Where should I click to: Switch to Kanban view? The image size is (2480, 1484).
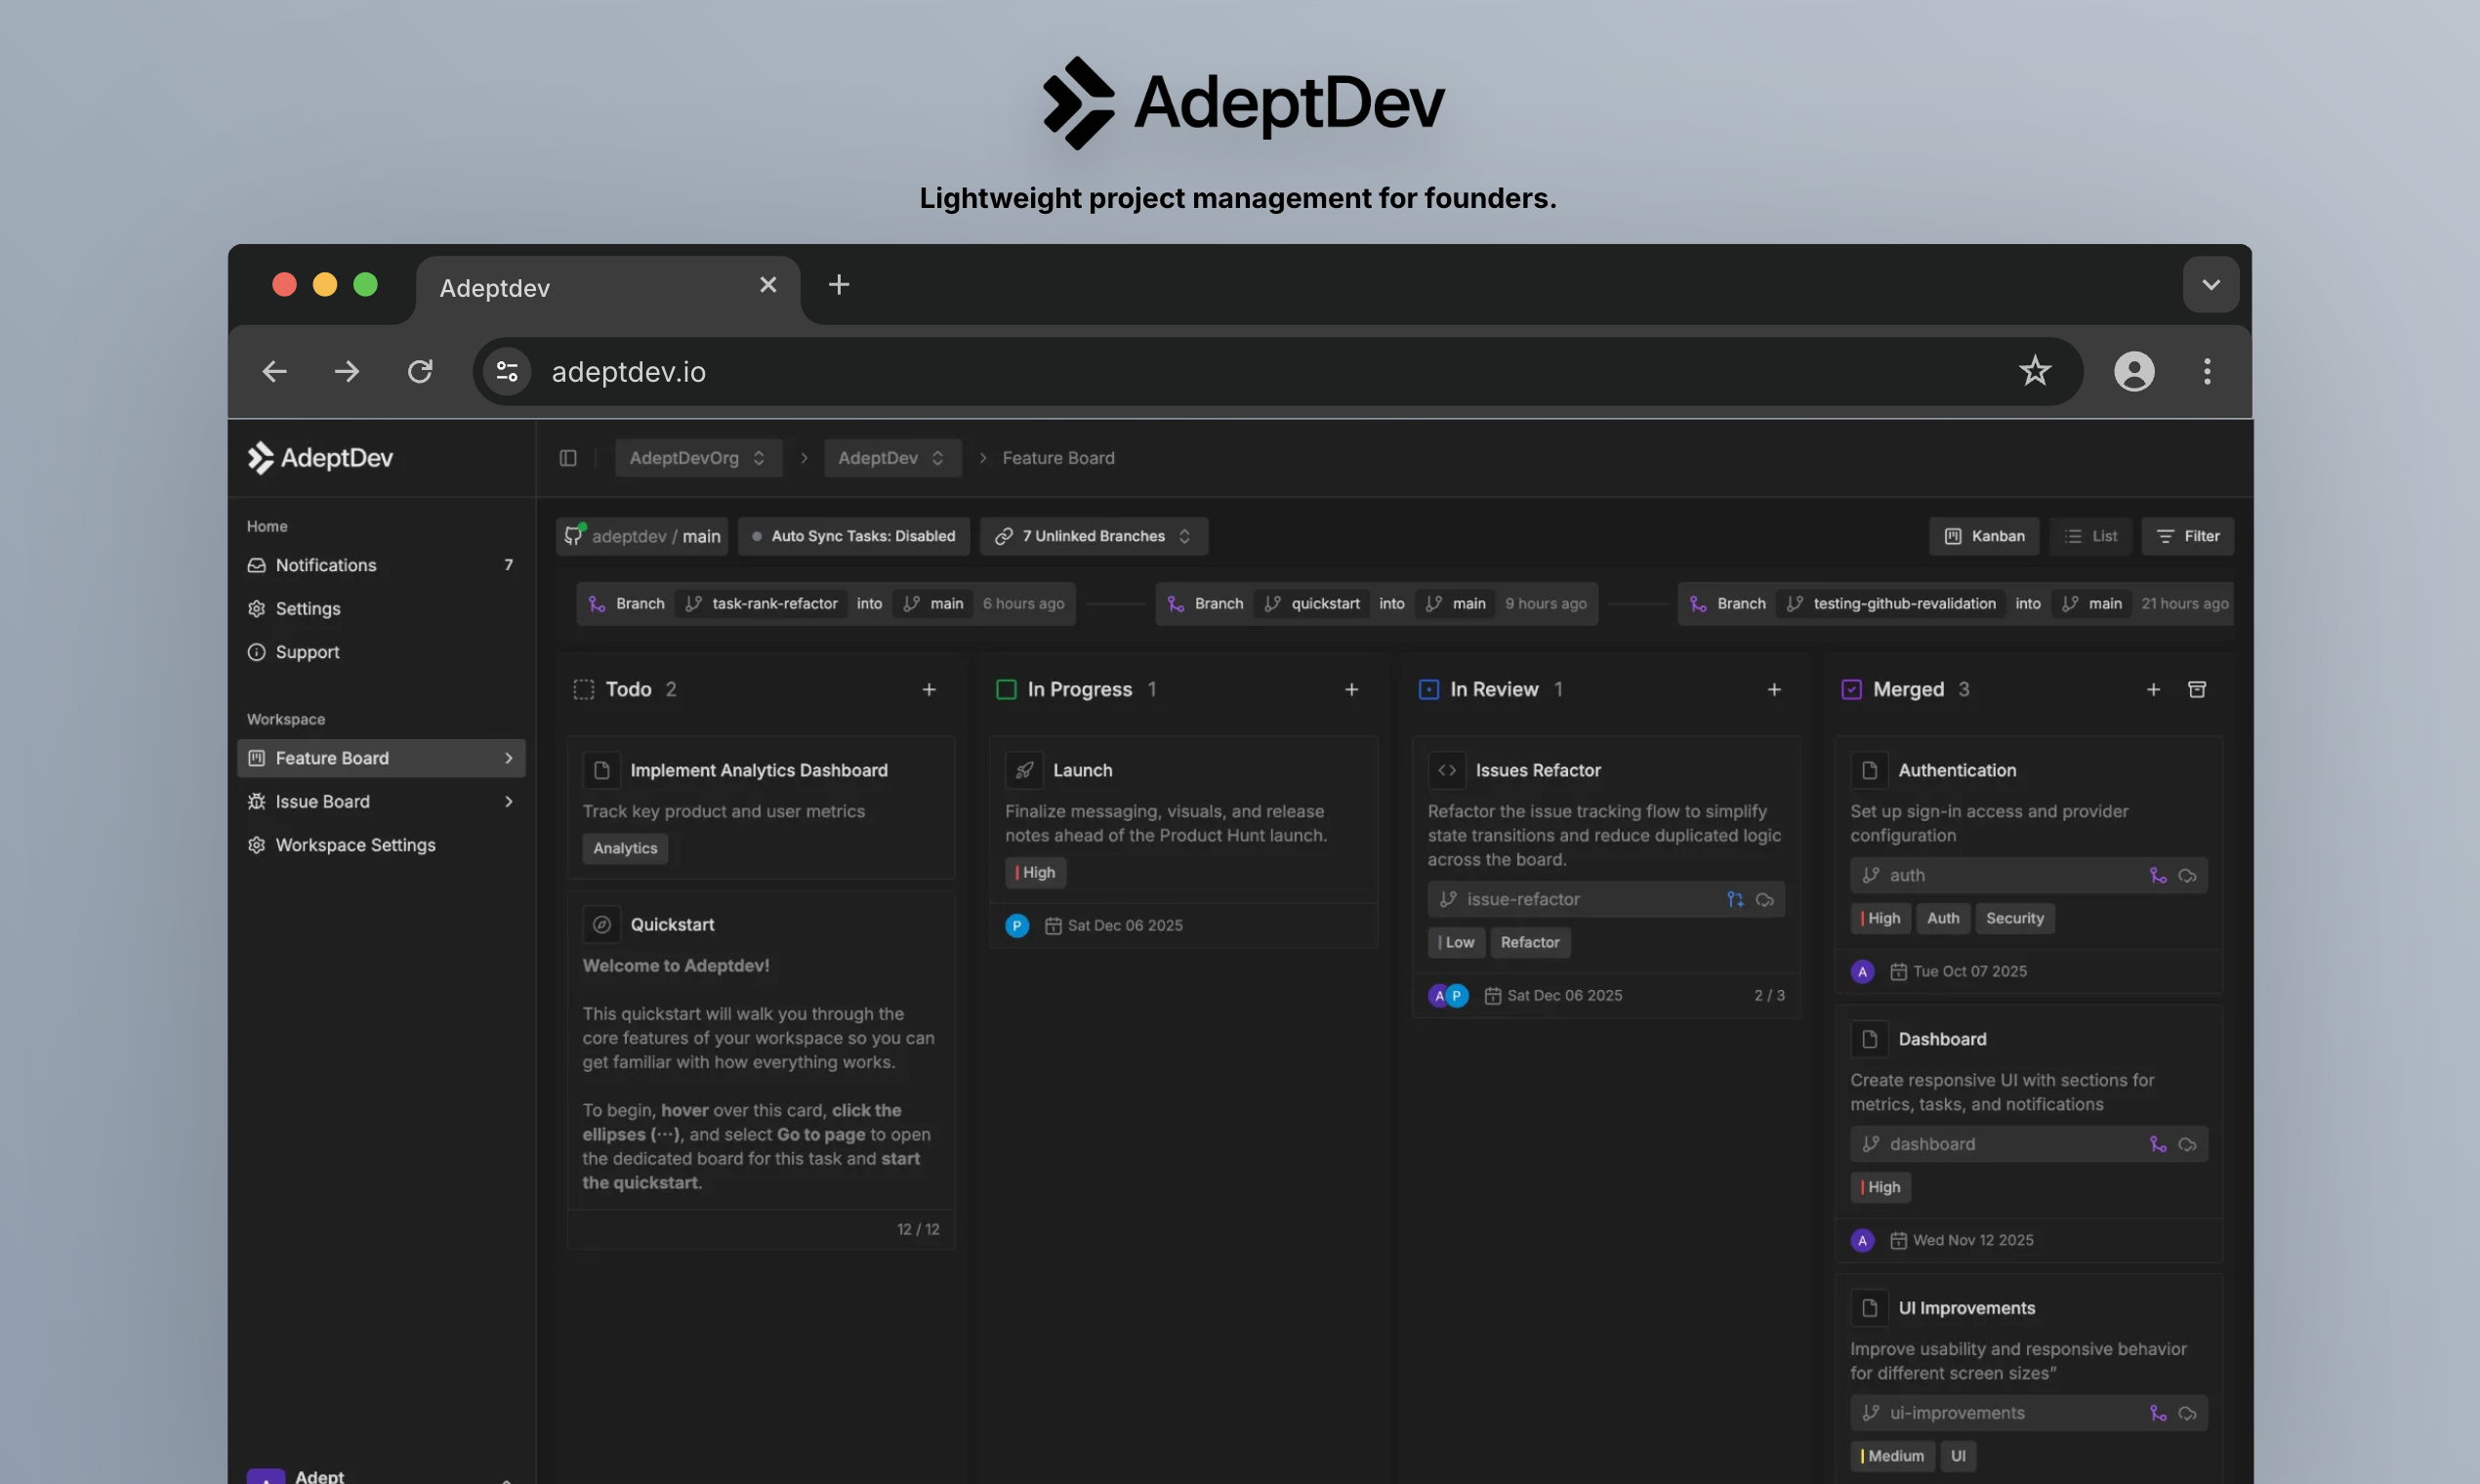1984,536
